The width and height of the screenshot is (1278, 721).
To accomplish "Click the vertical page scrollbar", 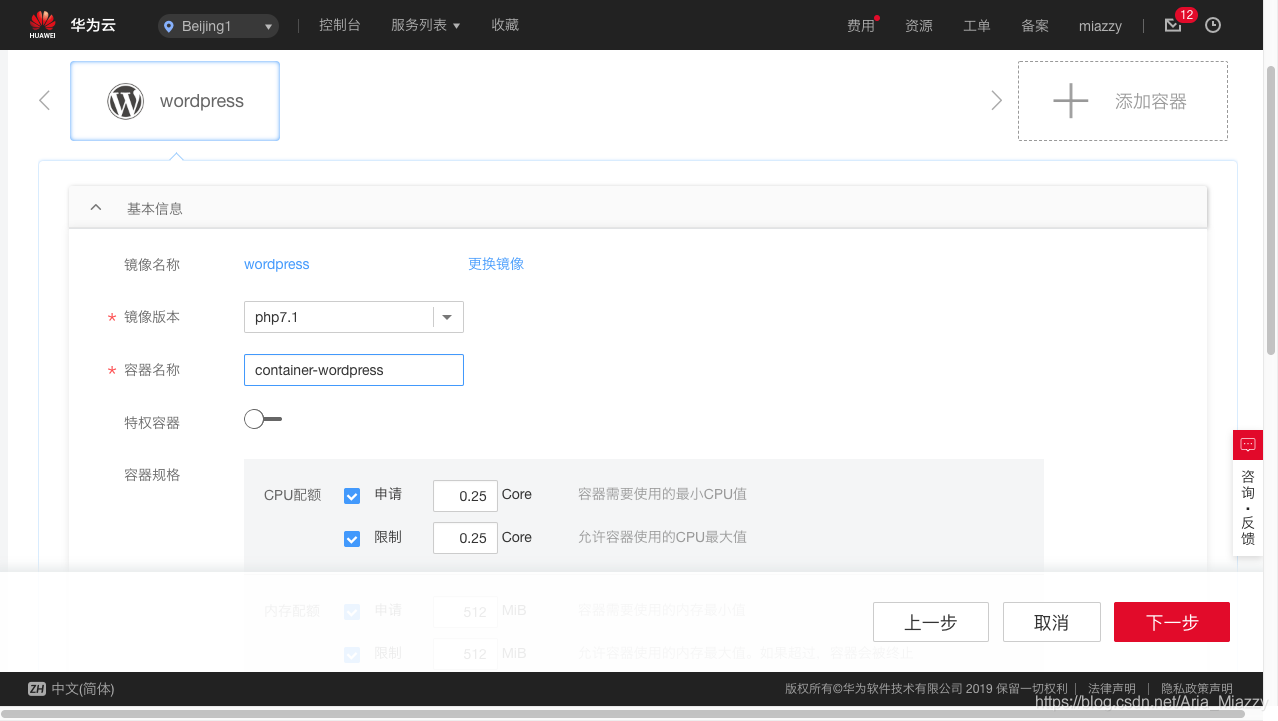I will tap(1271, 210).
